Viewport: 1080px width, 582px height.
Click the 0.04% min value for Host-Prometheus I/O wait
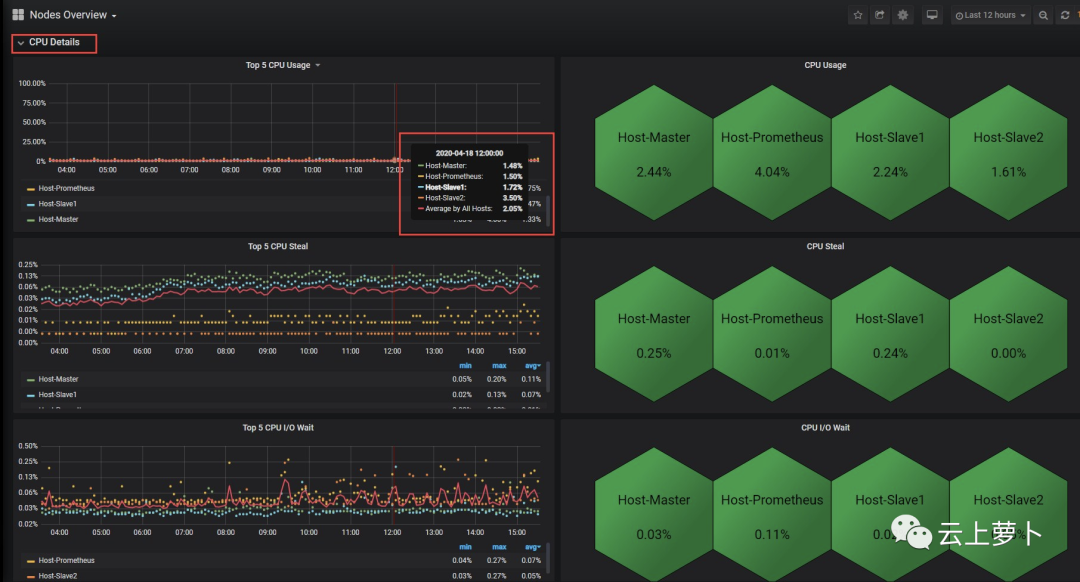tap(462, 561)
